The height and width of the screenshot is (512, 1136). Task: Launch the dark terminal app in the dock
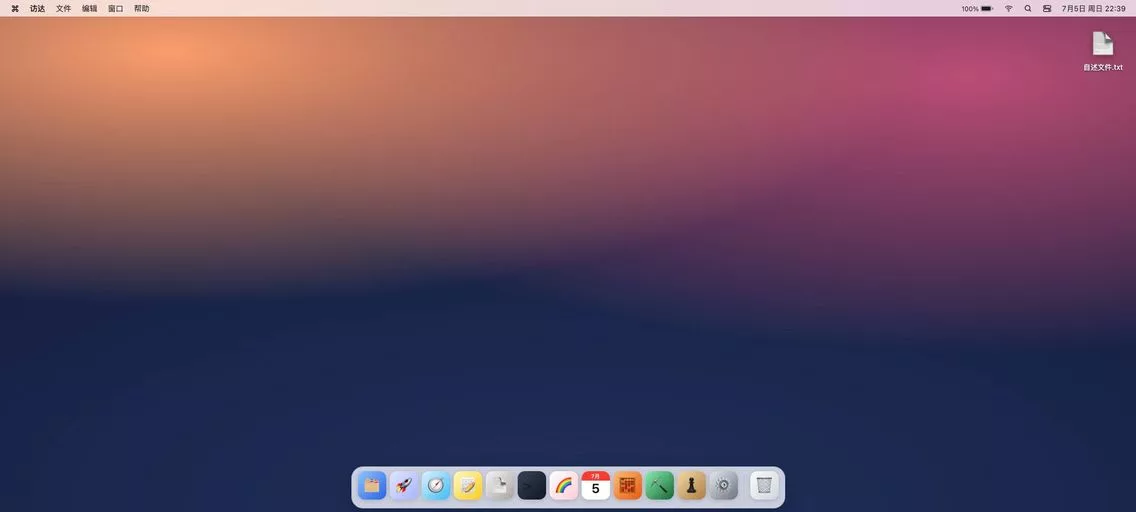(x=532, y=485)
